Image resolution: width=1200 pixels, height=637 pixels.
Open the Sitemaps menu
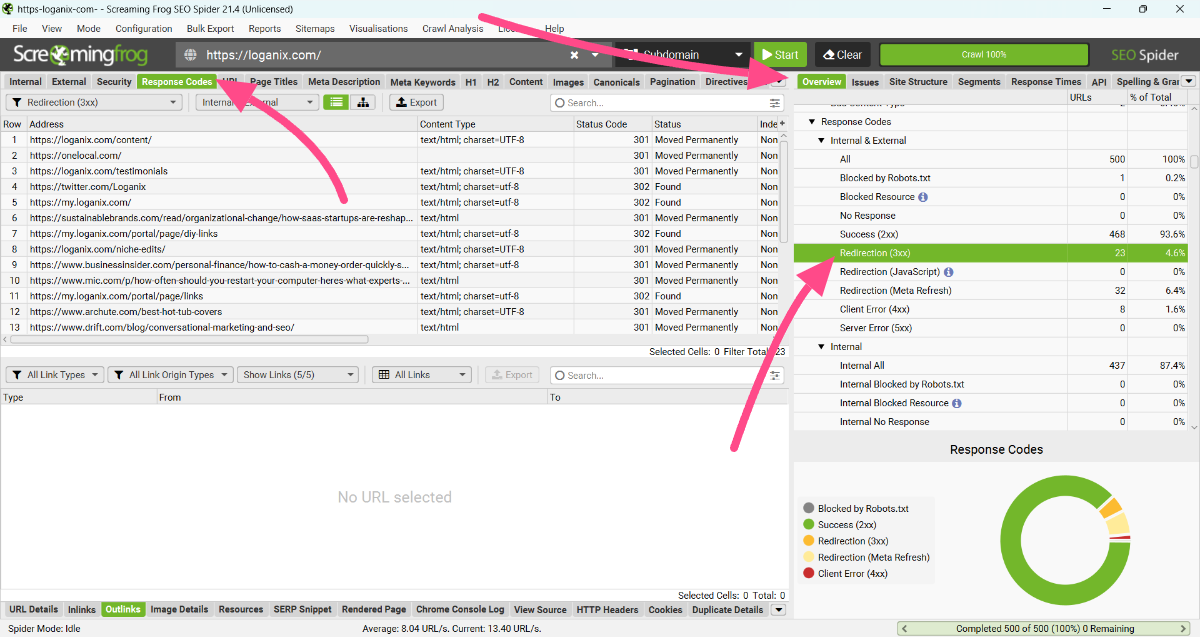pos(315,29)
